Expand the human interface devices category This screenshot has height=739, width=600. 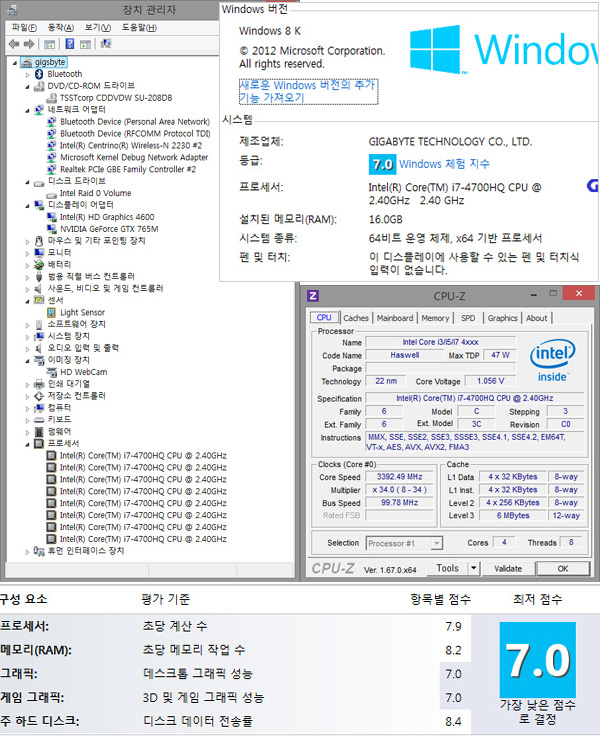tap(27, 551)
